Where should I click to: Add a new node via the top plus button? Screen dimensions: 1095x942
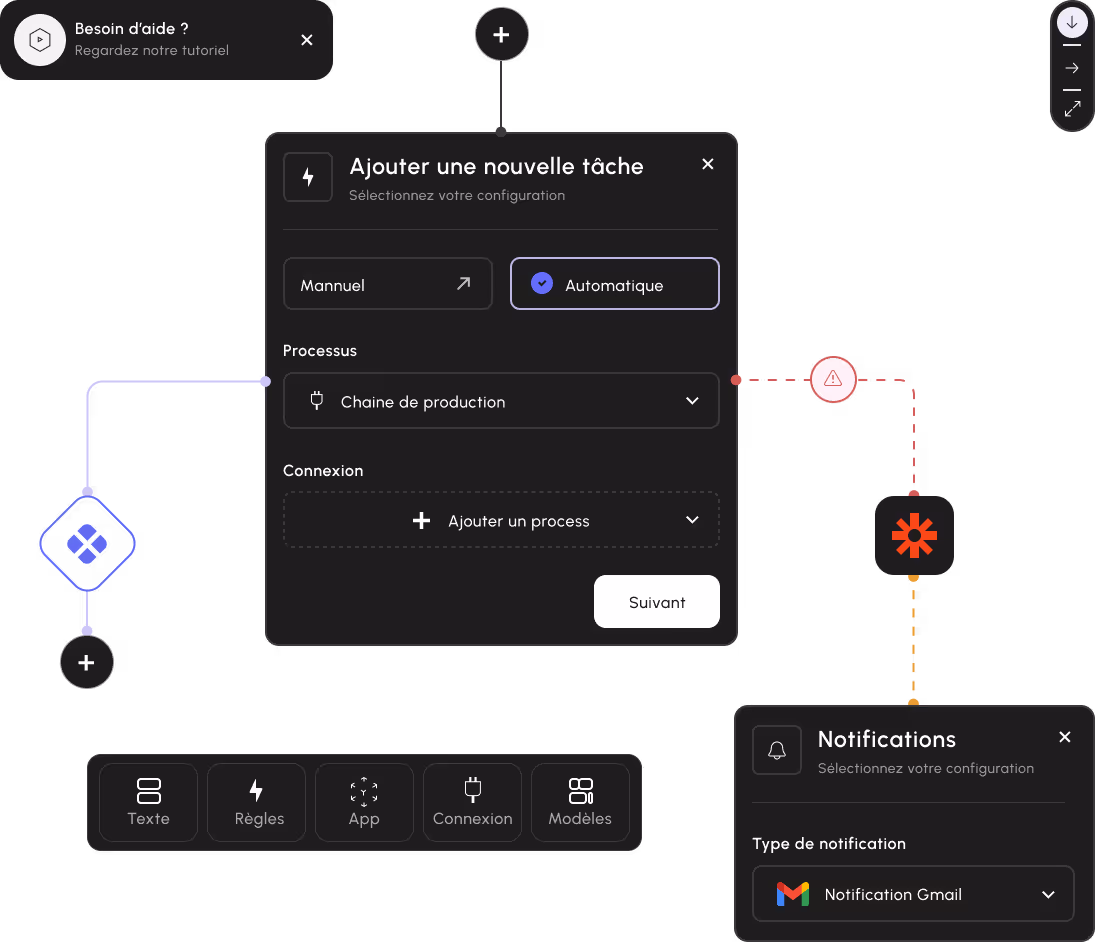coord(501,33)
